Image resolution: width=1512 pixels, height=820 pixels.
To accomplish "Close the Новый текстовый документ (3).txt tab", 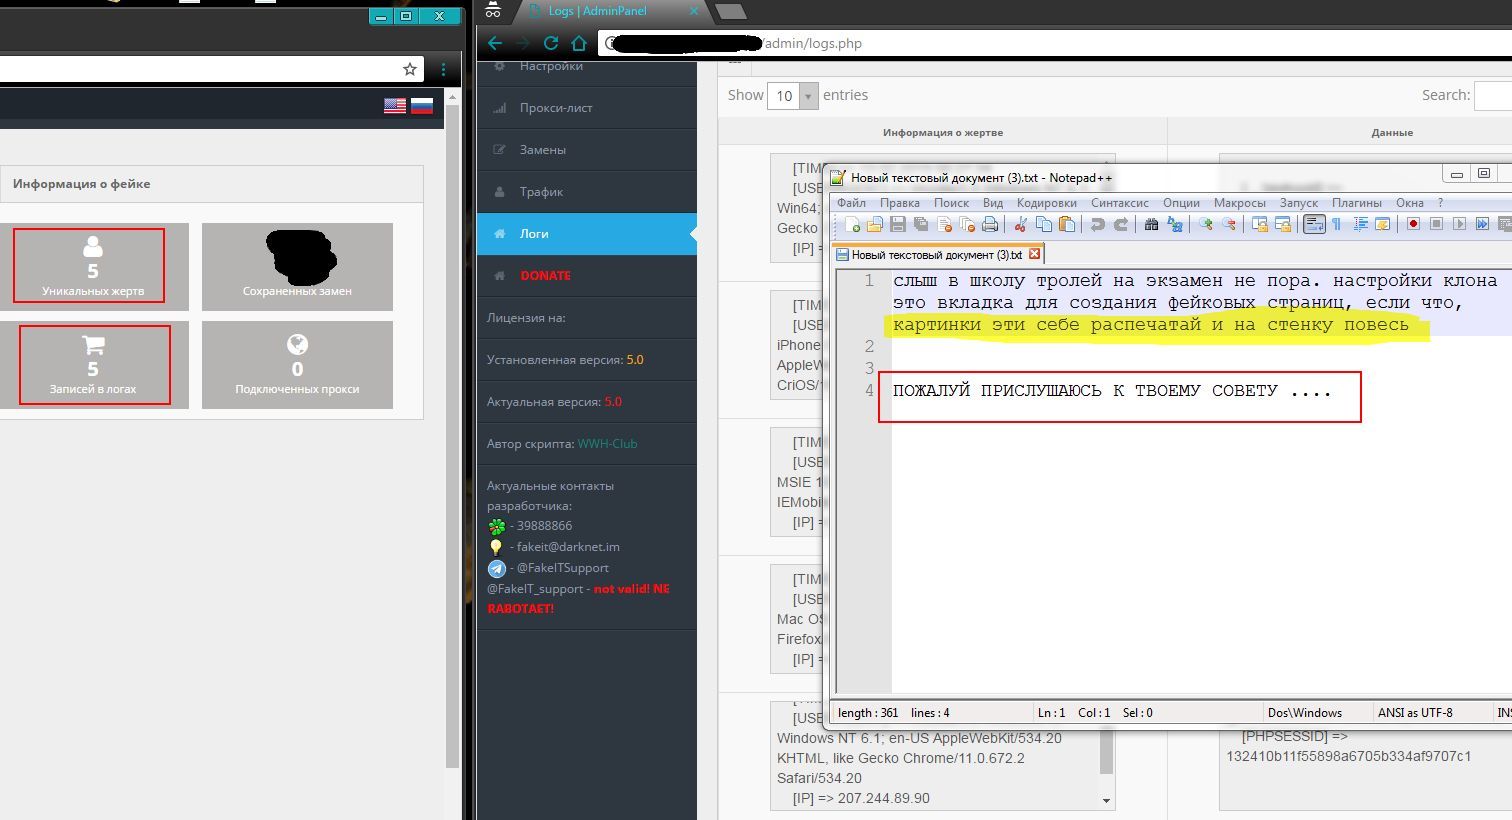I will coord(1035,254).
